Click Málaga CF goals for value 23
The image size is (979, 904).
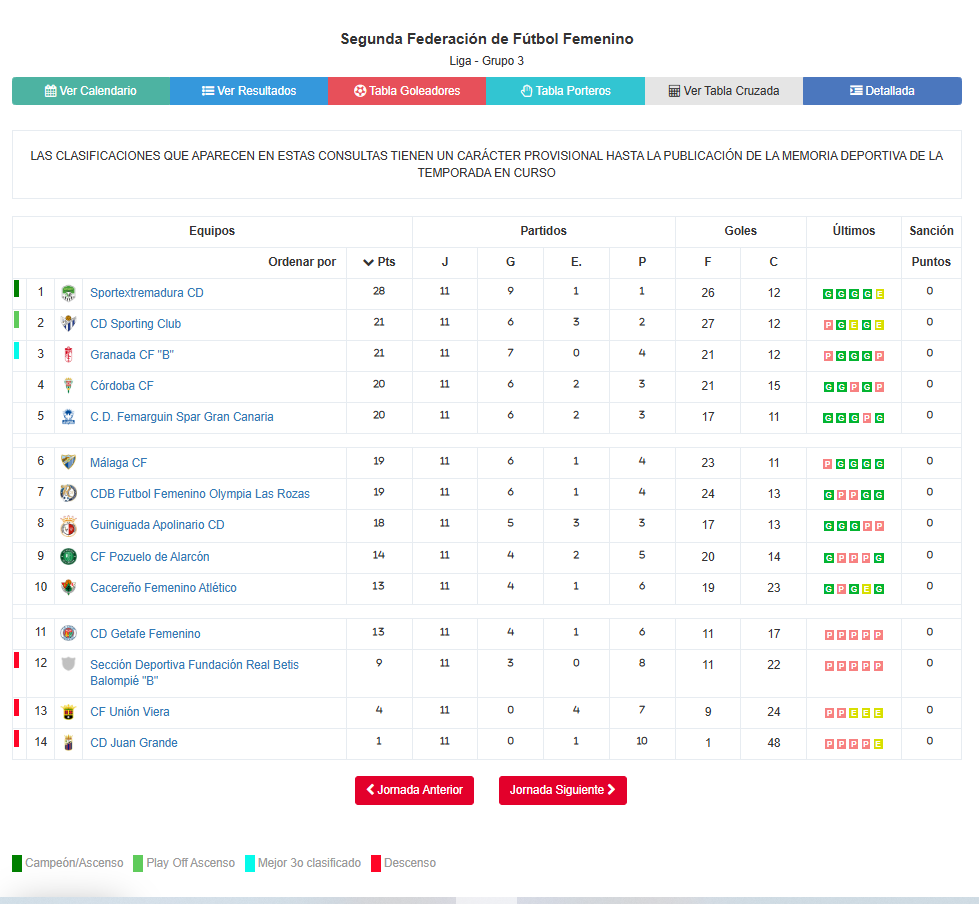pos(707,463)
